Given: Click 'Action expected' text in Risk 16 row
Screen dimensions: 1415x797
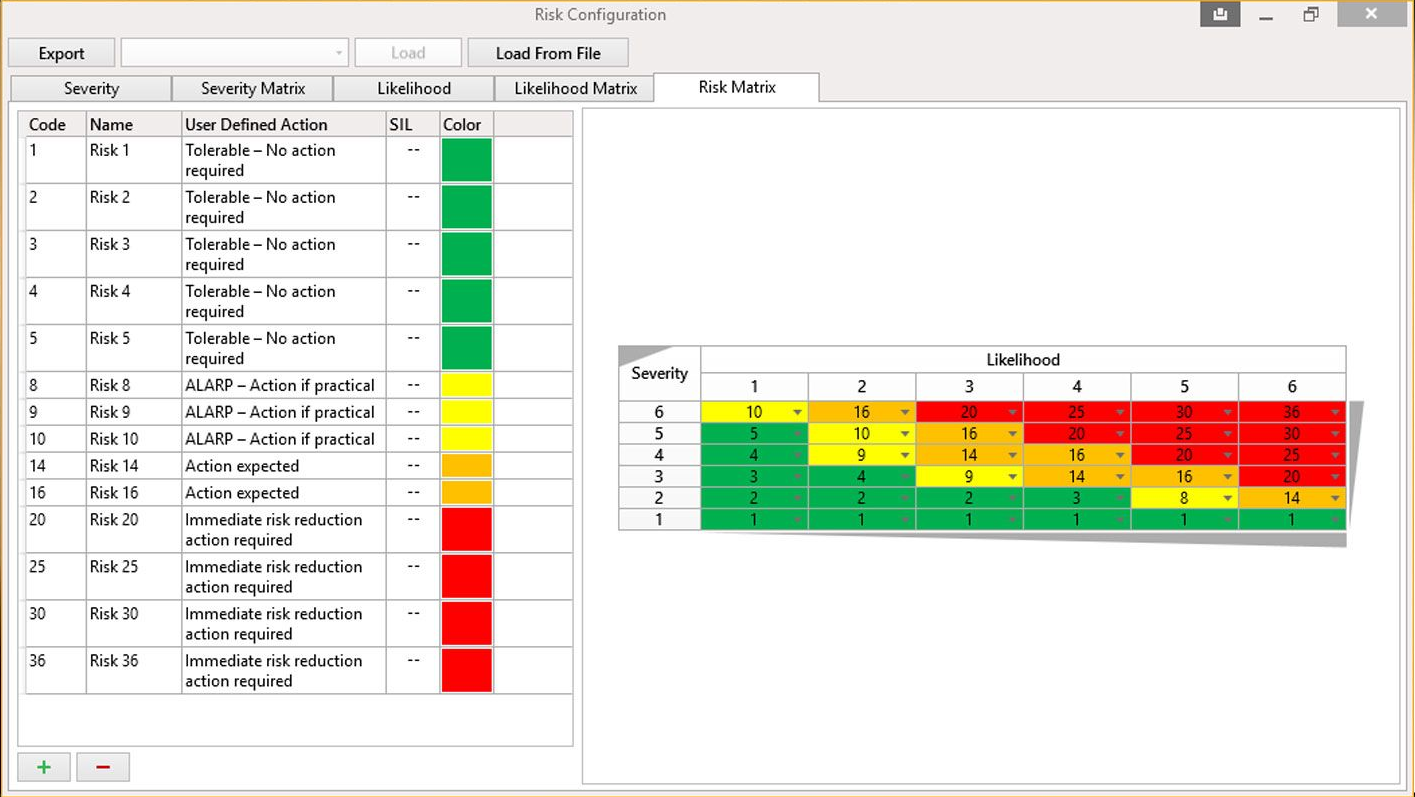Looking at the screenshot, I should [242, 493].
